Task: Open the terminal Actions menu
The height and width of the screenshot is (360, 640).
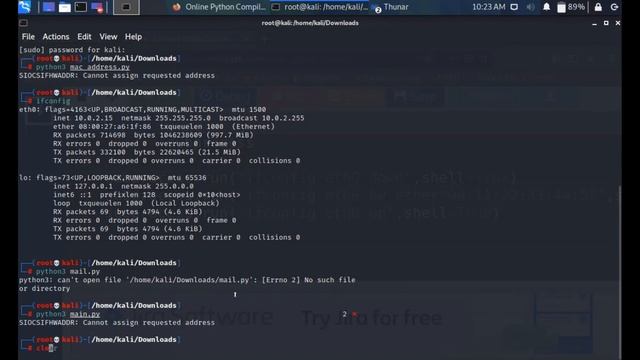Action: [56, 37]
